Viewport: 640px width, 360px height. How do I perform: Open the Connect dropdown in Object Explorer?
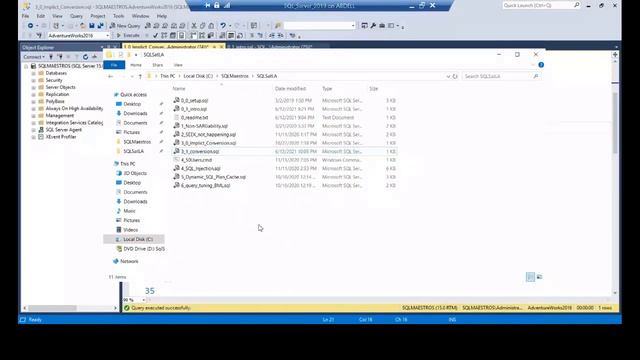[34, 57]
